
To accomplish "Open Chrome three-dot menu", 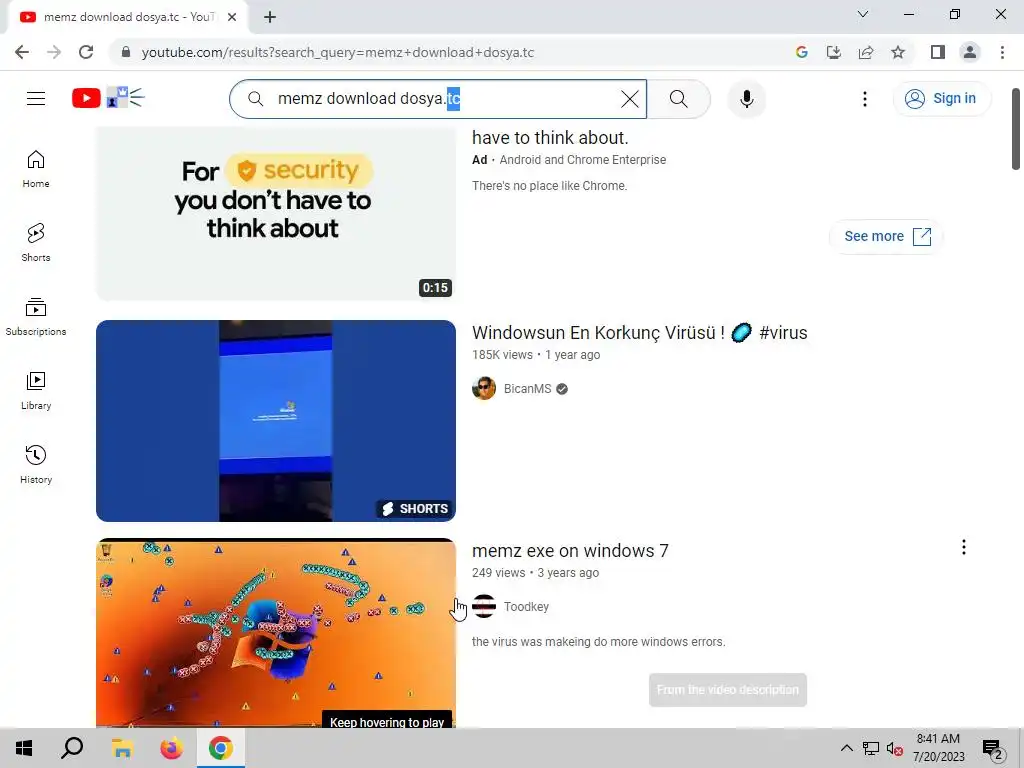I will pos(1002,52).
